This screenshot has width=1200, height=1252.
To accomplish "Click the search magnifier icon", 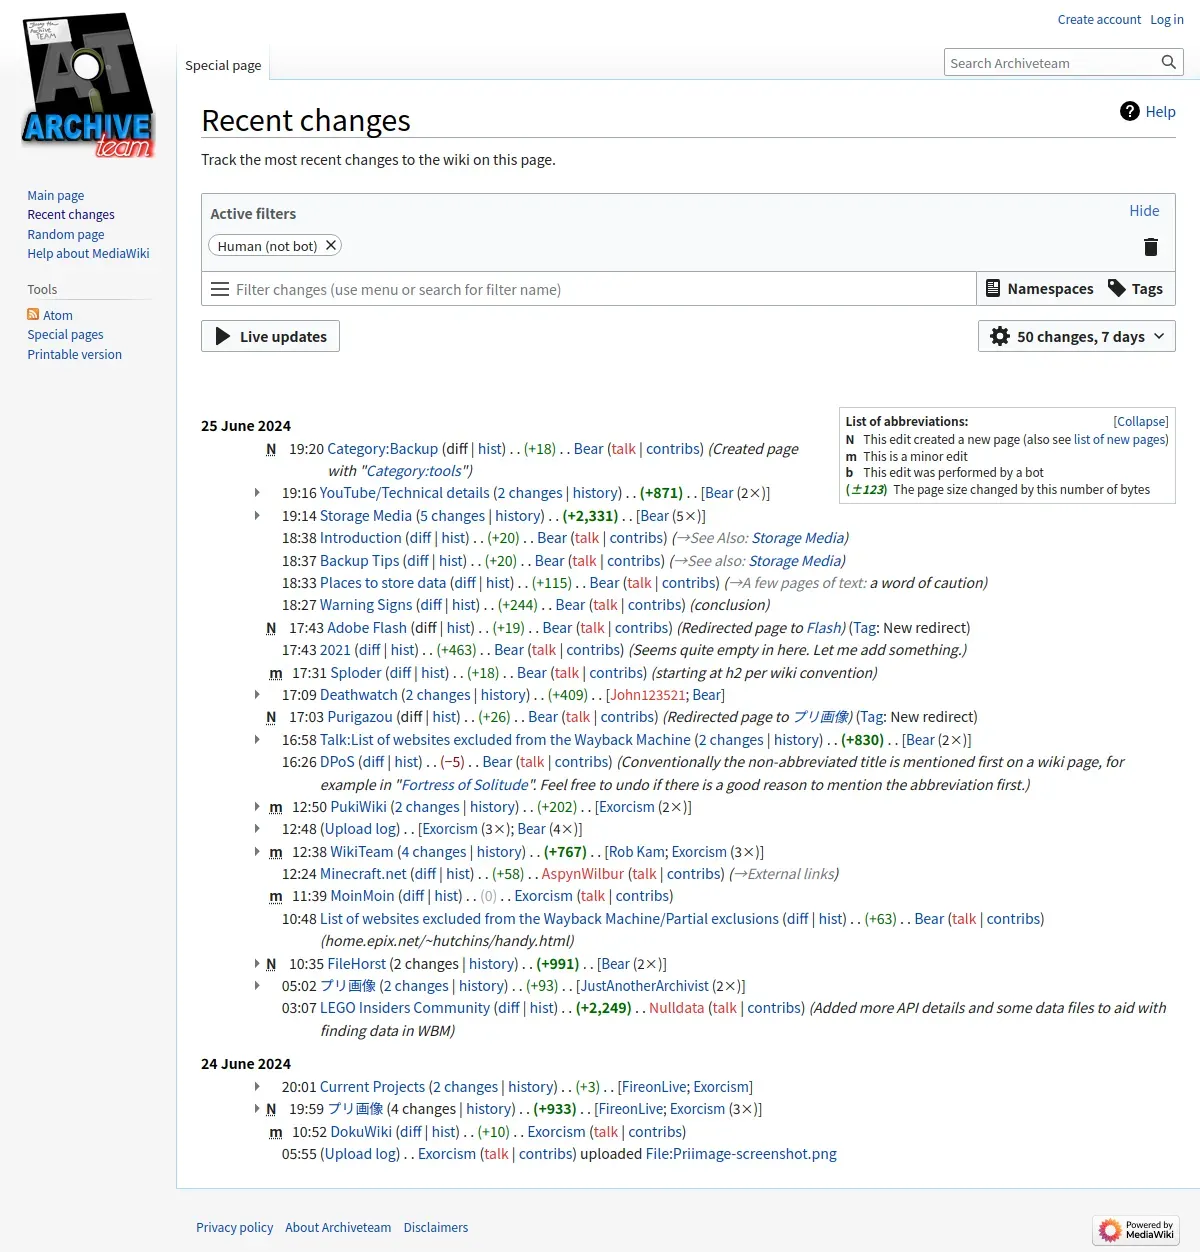I will pyautogui.click(x=1168, y=63).
